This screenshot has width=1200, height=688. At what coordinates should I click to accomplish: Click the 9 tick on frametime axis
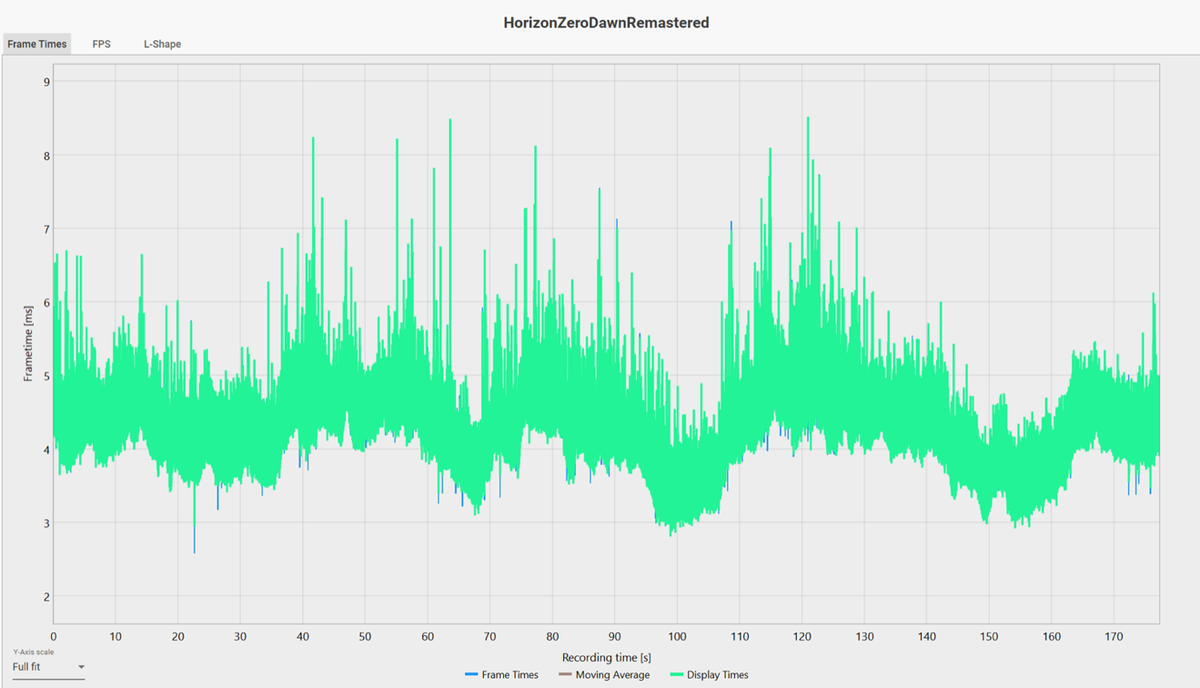[x=46, y=81]
